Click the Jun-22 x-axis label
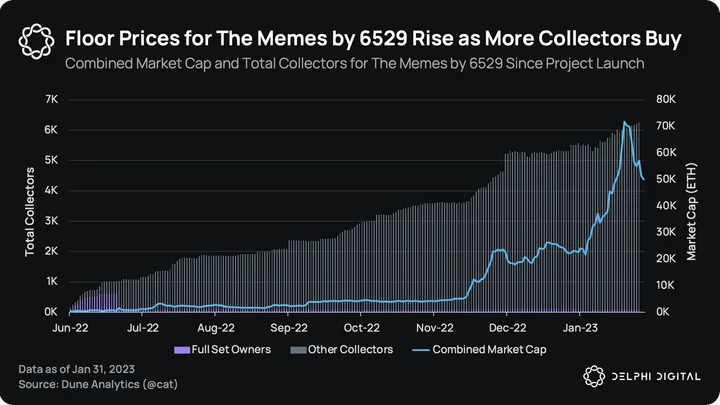Viewport: 720px width, 405px height. click(70, 328)
